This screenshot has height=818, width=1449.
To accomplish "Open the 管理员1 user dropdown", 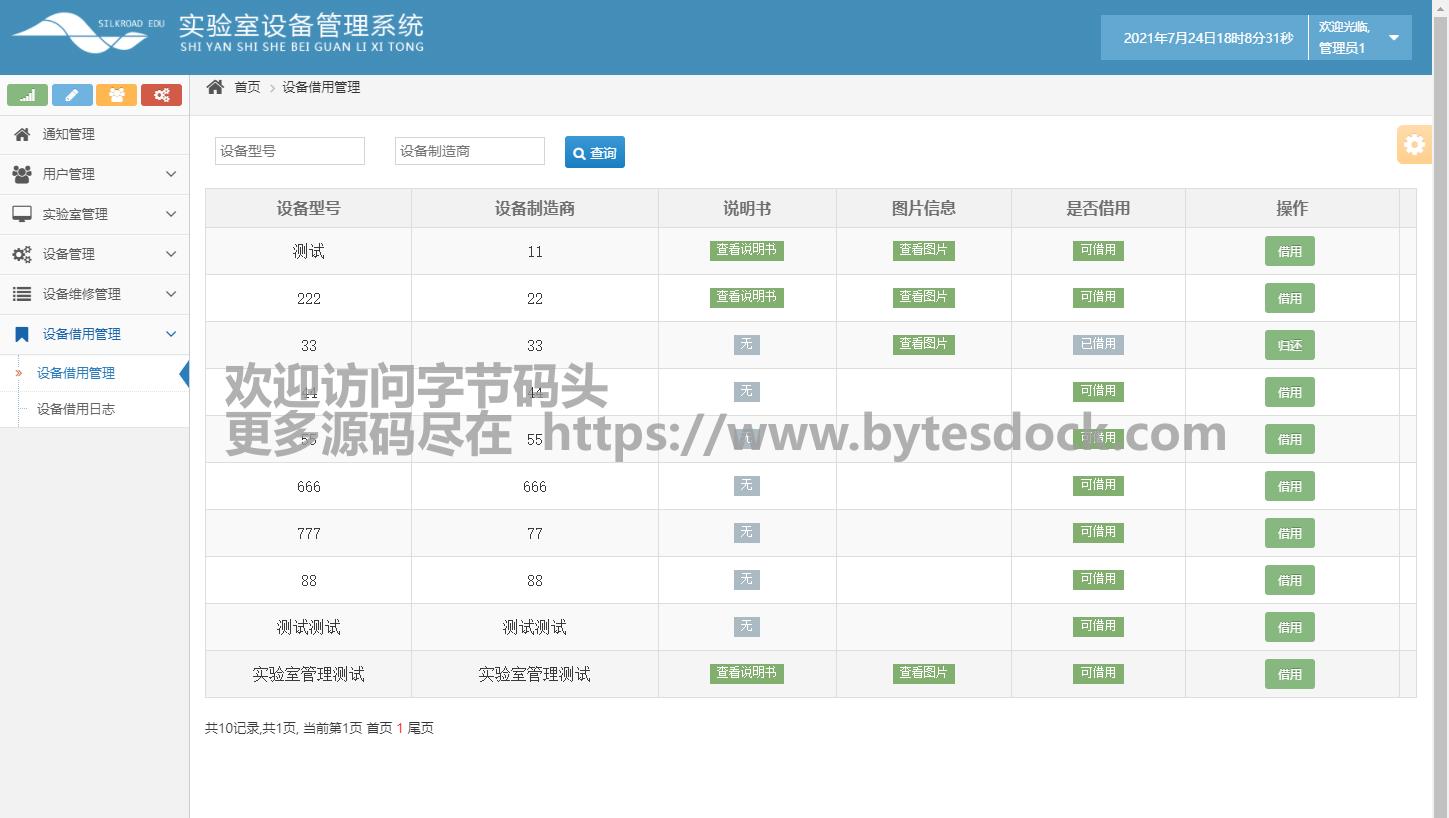I will 1393,38.
